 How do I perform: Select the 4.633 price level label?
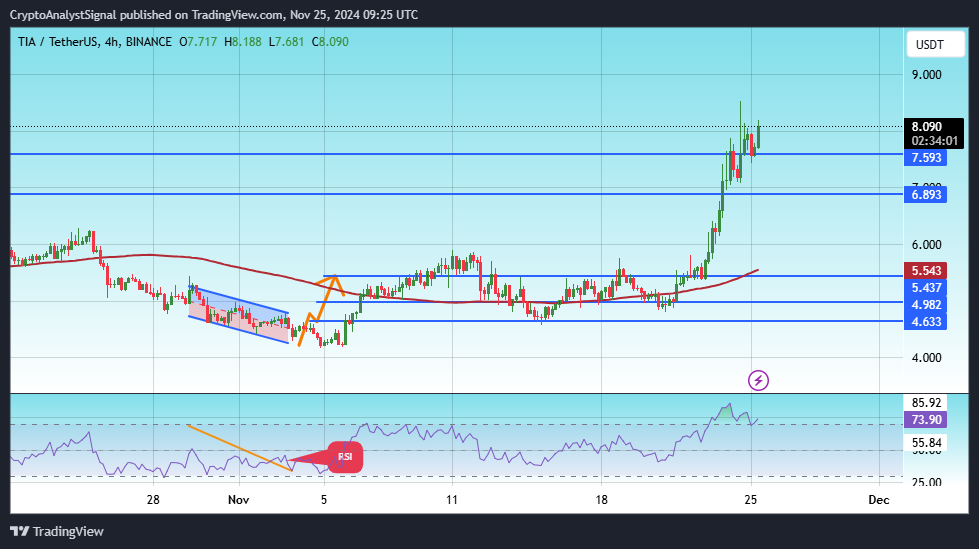coord(925,321)
